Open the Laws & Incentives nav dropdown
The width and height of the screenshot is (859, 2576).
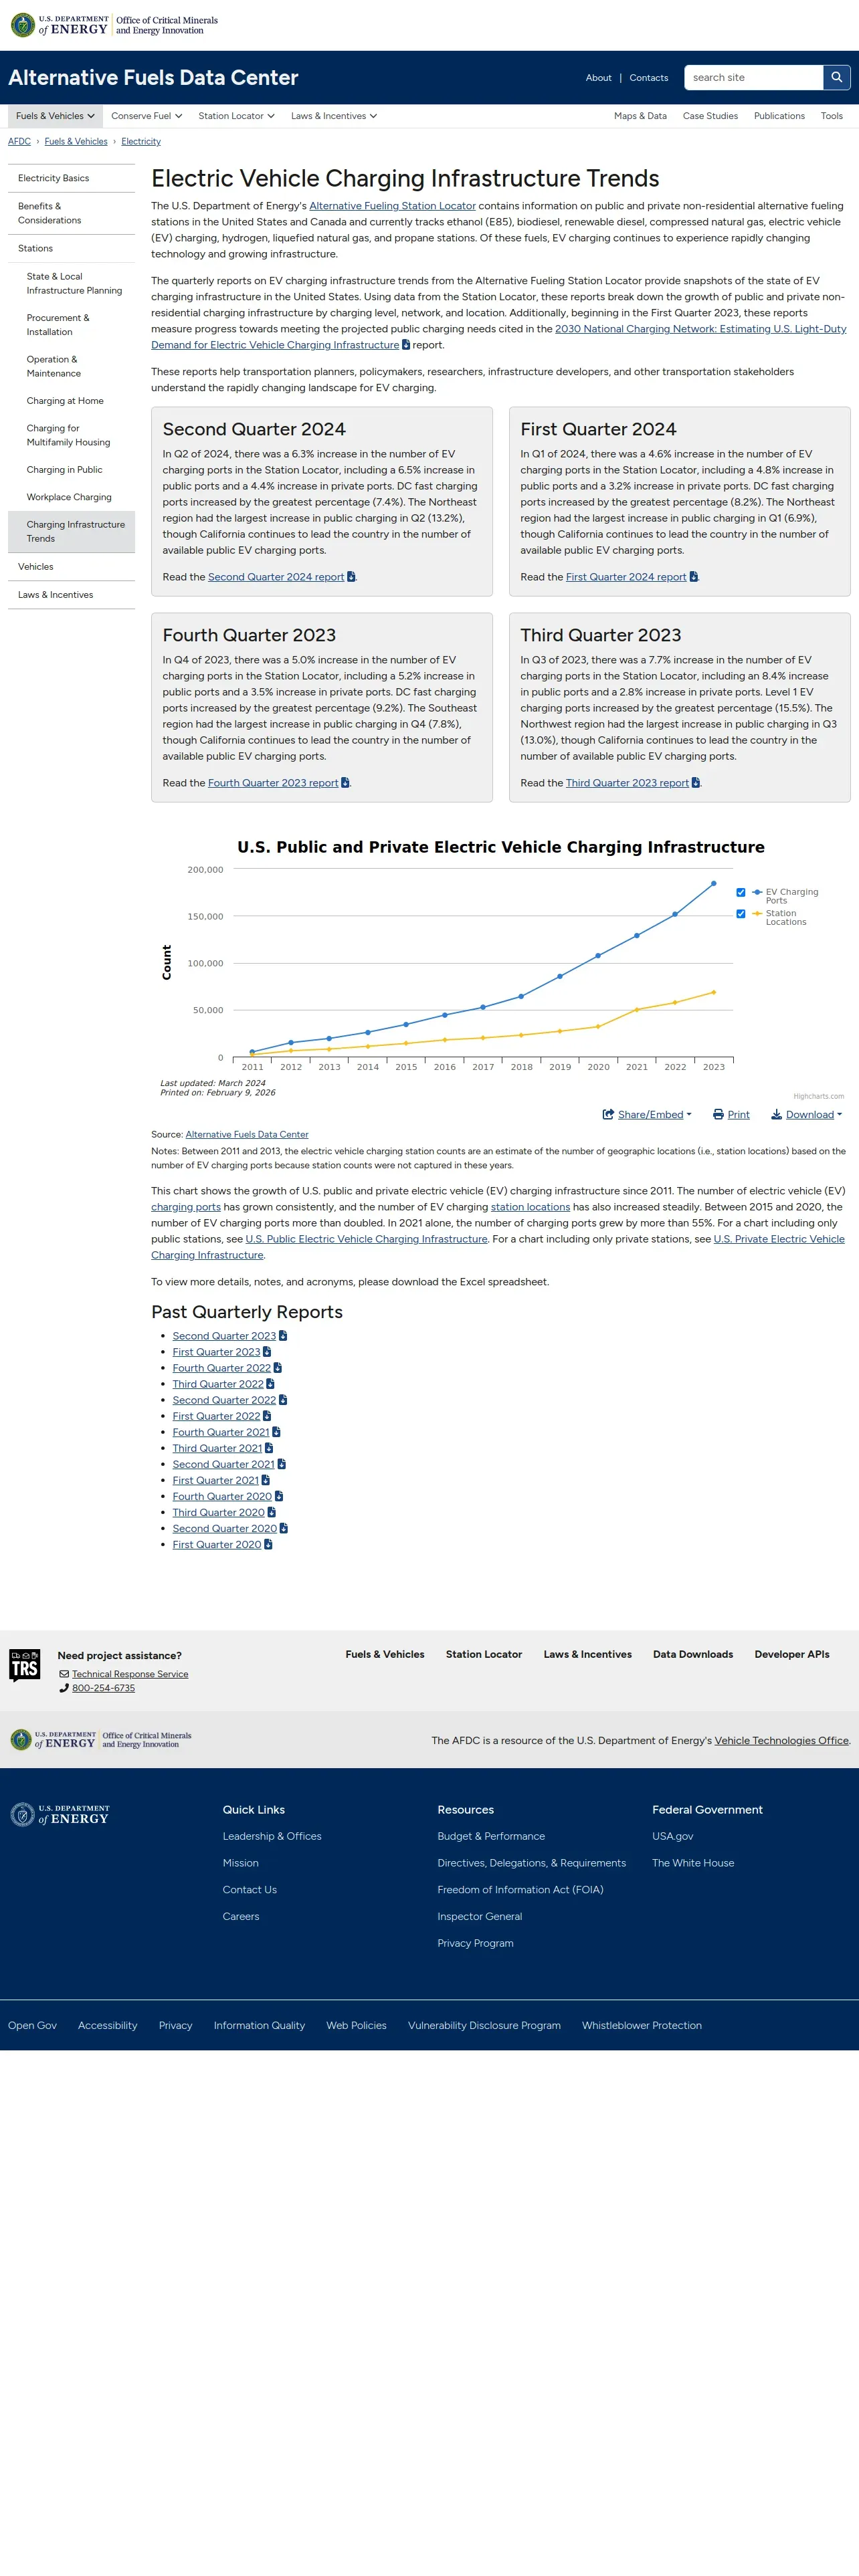click(x=334, y=116)
